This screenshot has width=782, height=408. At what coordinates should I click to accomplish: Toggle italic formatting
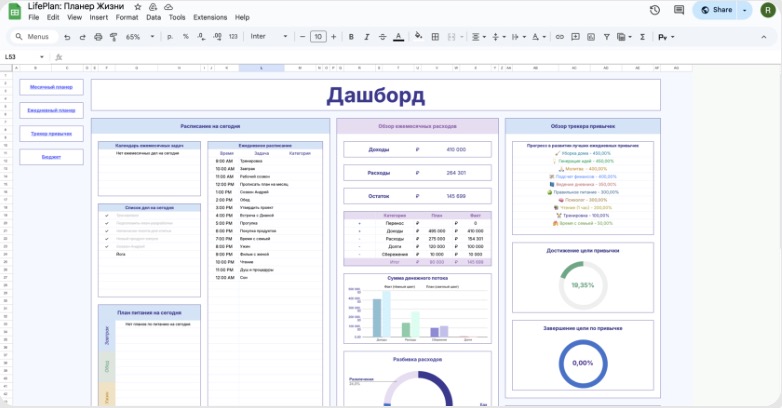pyautogui.click(x=367, y=37)
